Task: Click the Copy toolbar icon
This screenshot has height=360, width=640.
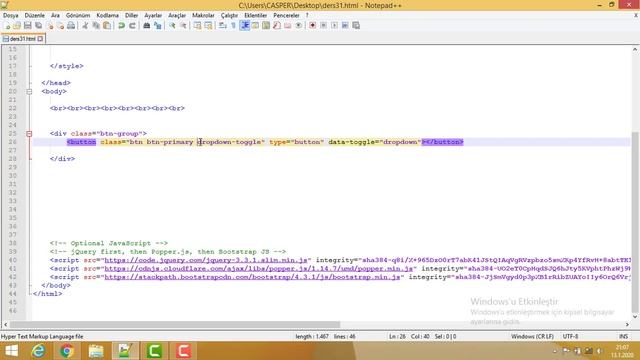Action: coord(96,26)
